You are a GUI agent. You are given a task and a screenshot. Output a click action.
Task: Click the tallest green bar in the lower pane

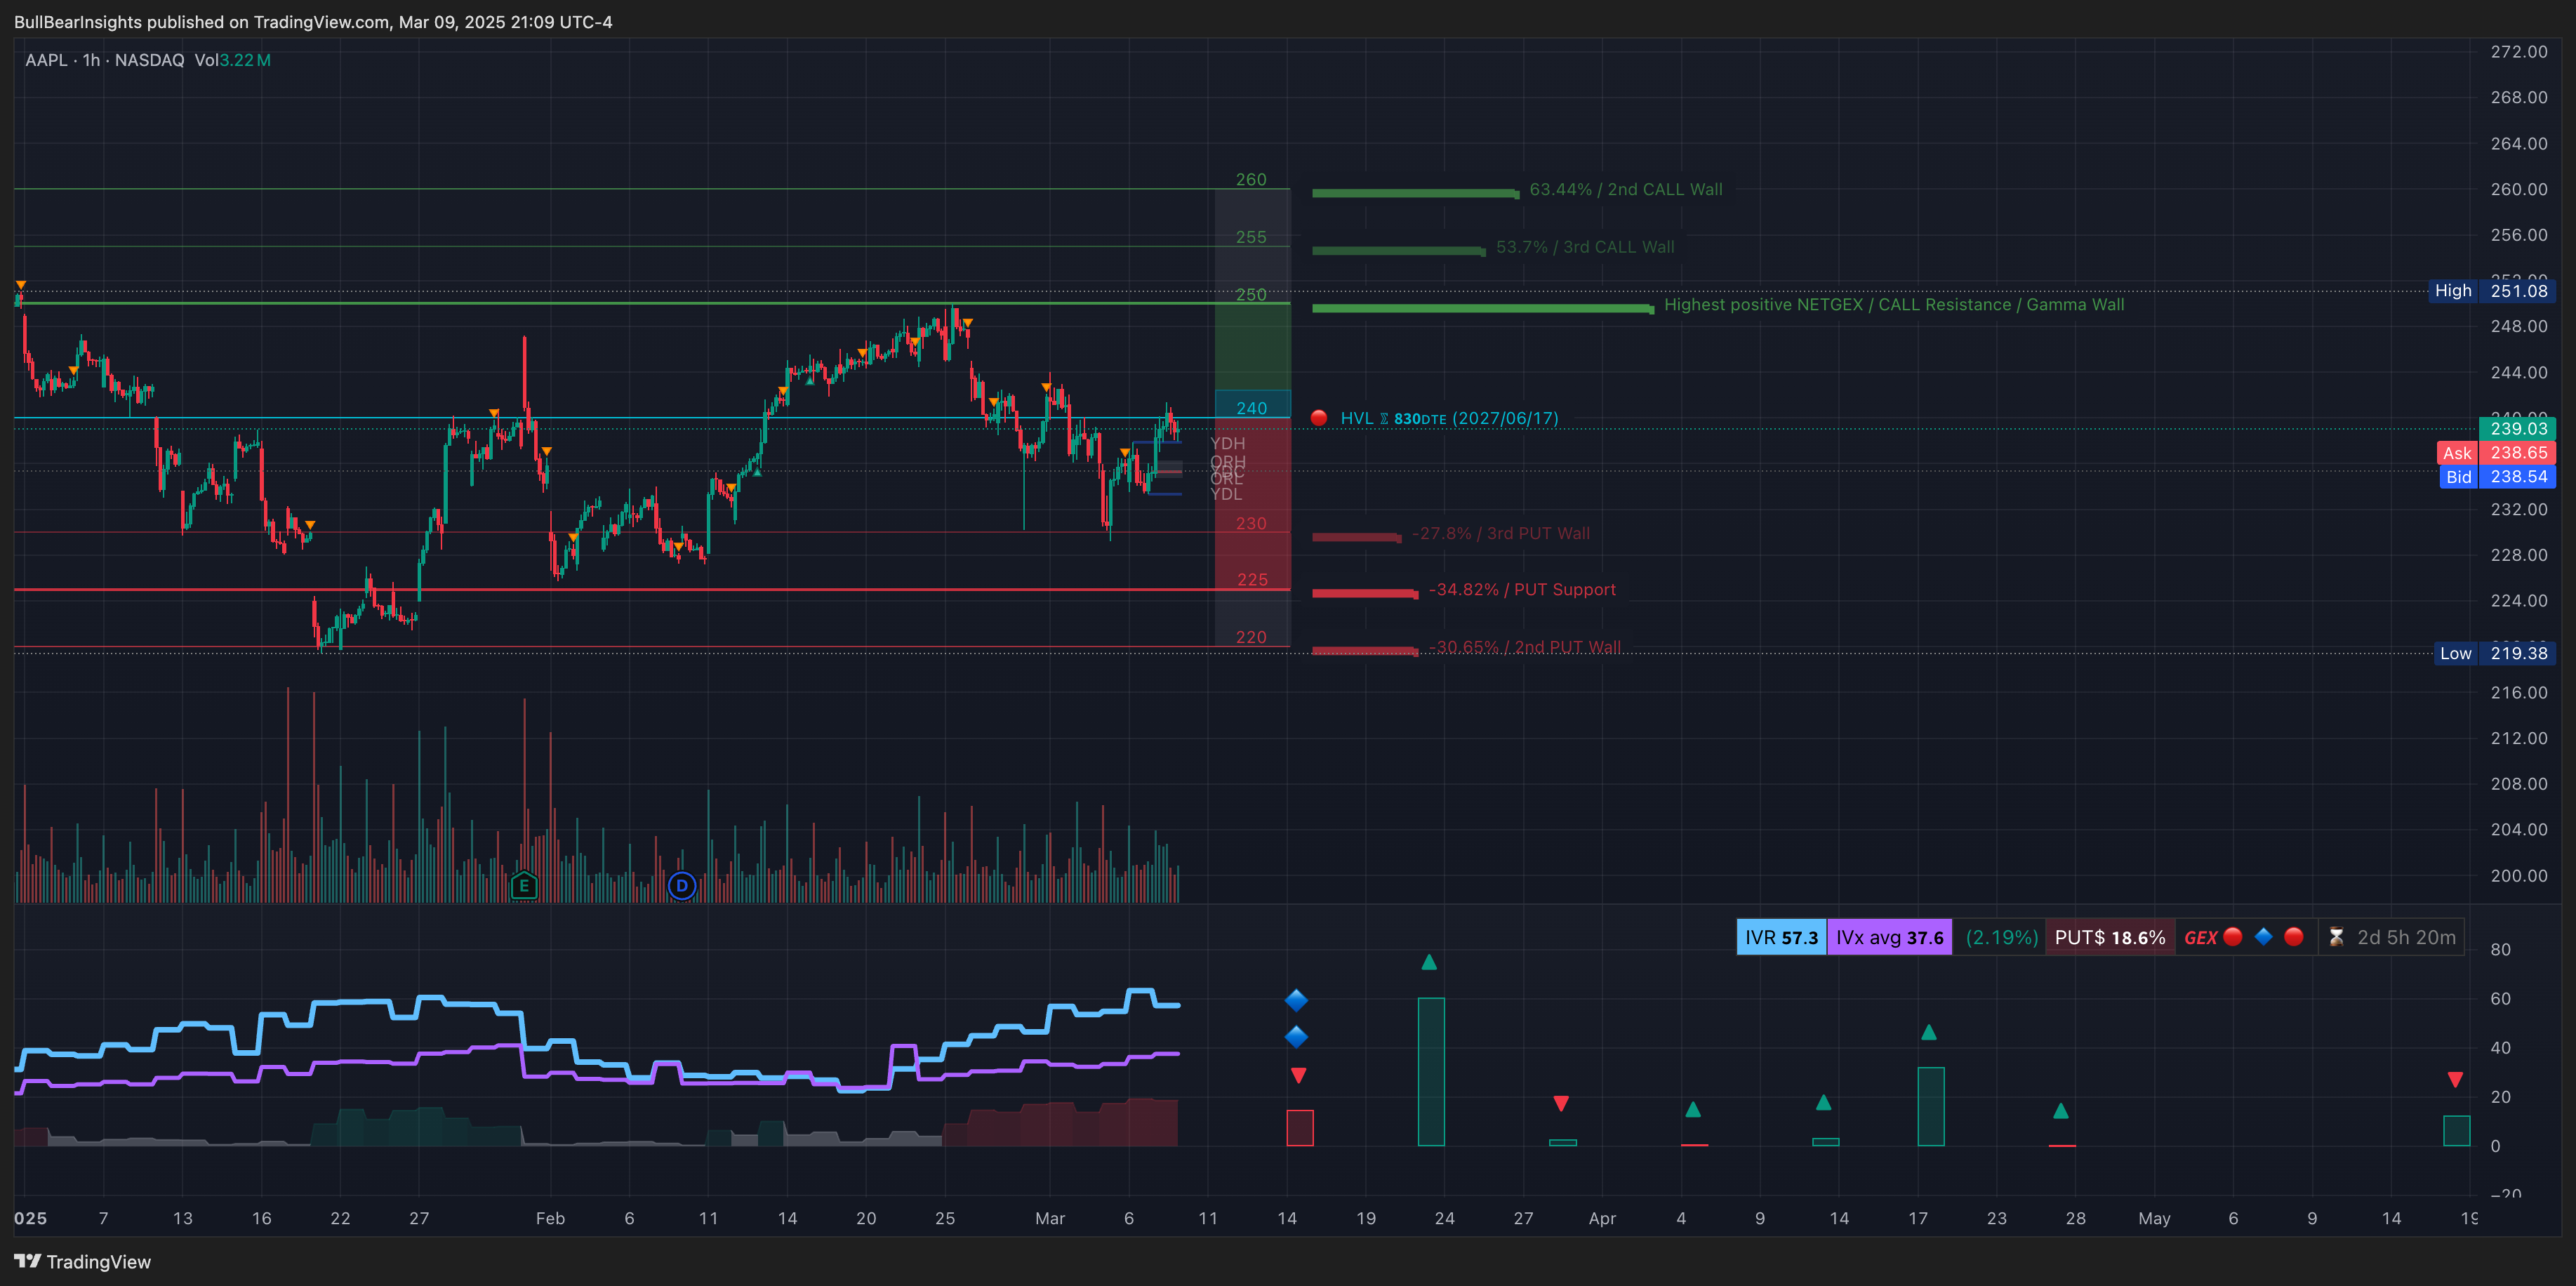tap(1431, 1071)
